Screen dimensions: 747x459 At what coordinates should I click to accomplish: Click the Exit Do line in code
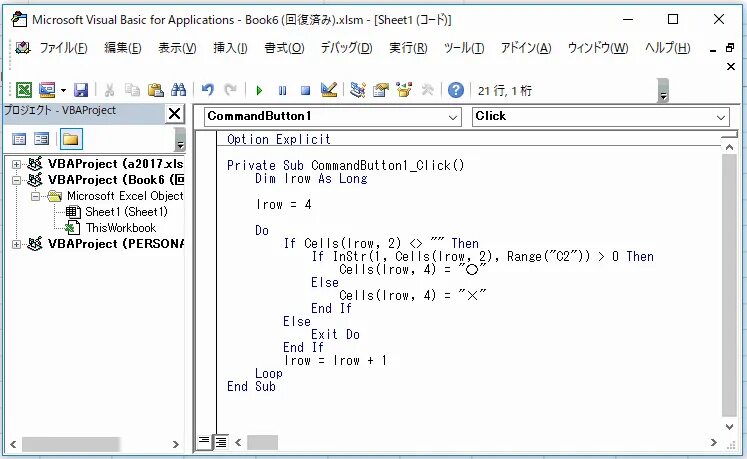point(335,334)
